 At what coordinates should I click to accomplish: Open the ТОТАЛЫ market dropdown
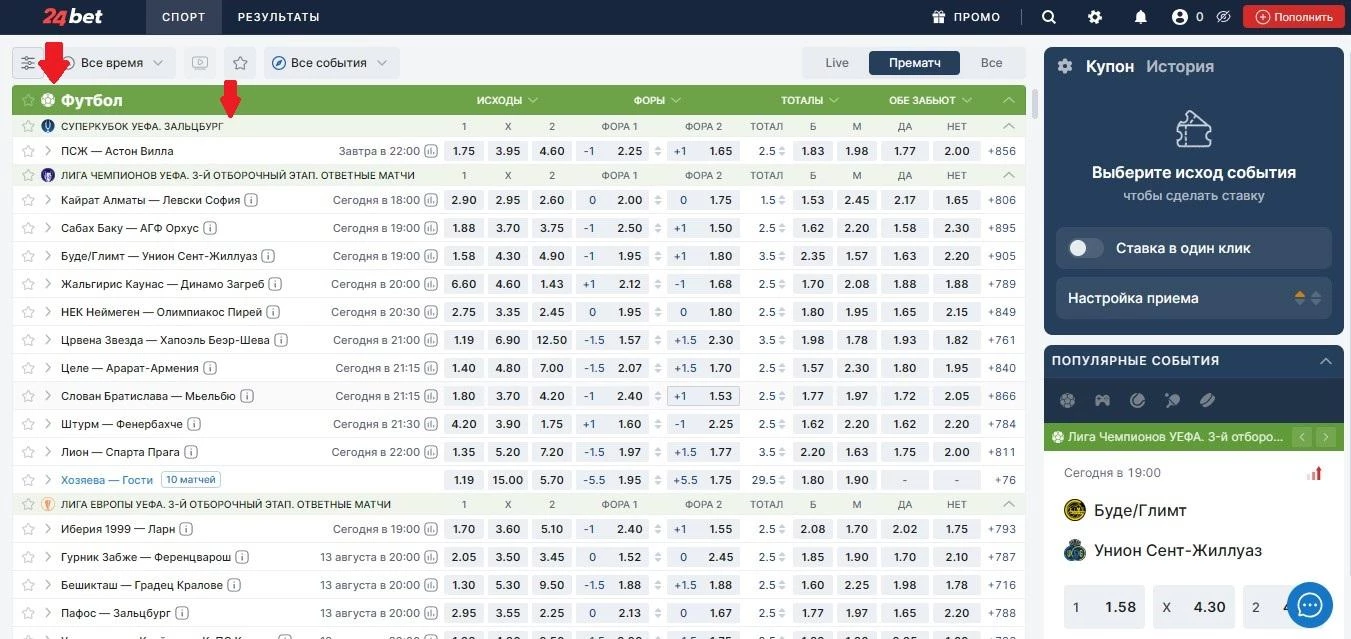point(810,100)
